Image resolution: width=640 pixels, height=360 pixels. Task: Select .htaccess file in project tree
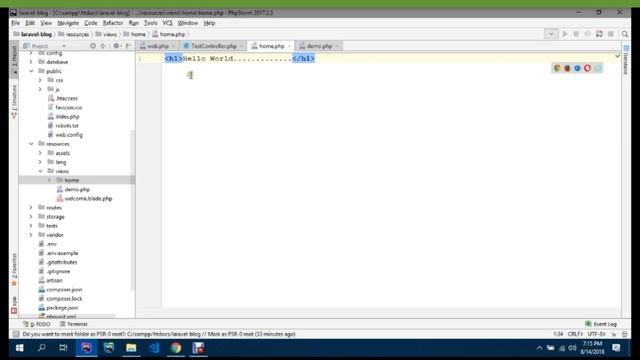62,98
